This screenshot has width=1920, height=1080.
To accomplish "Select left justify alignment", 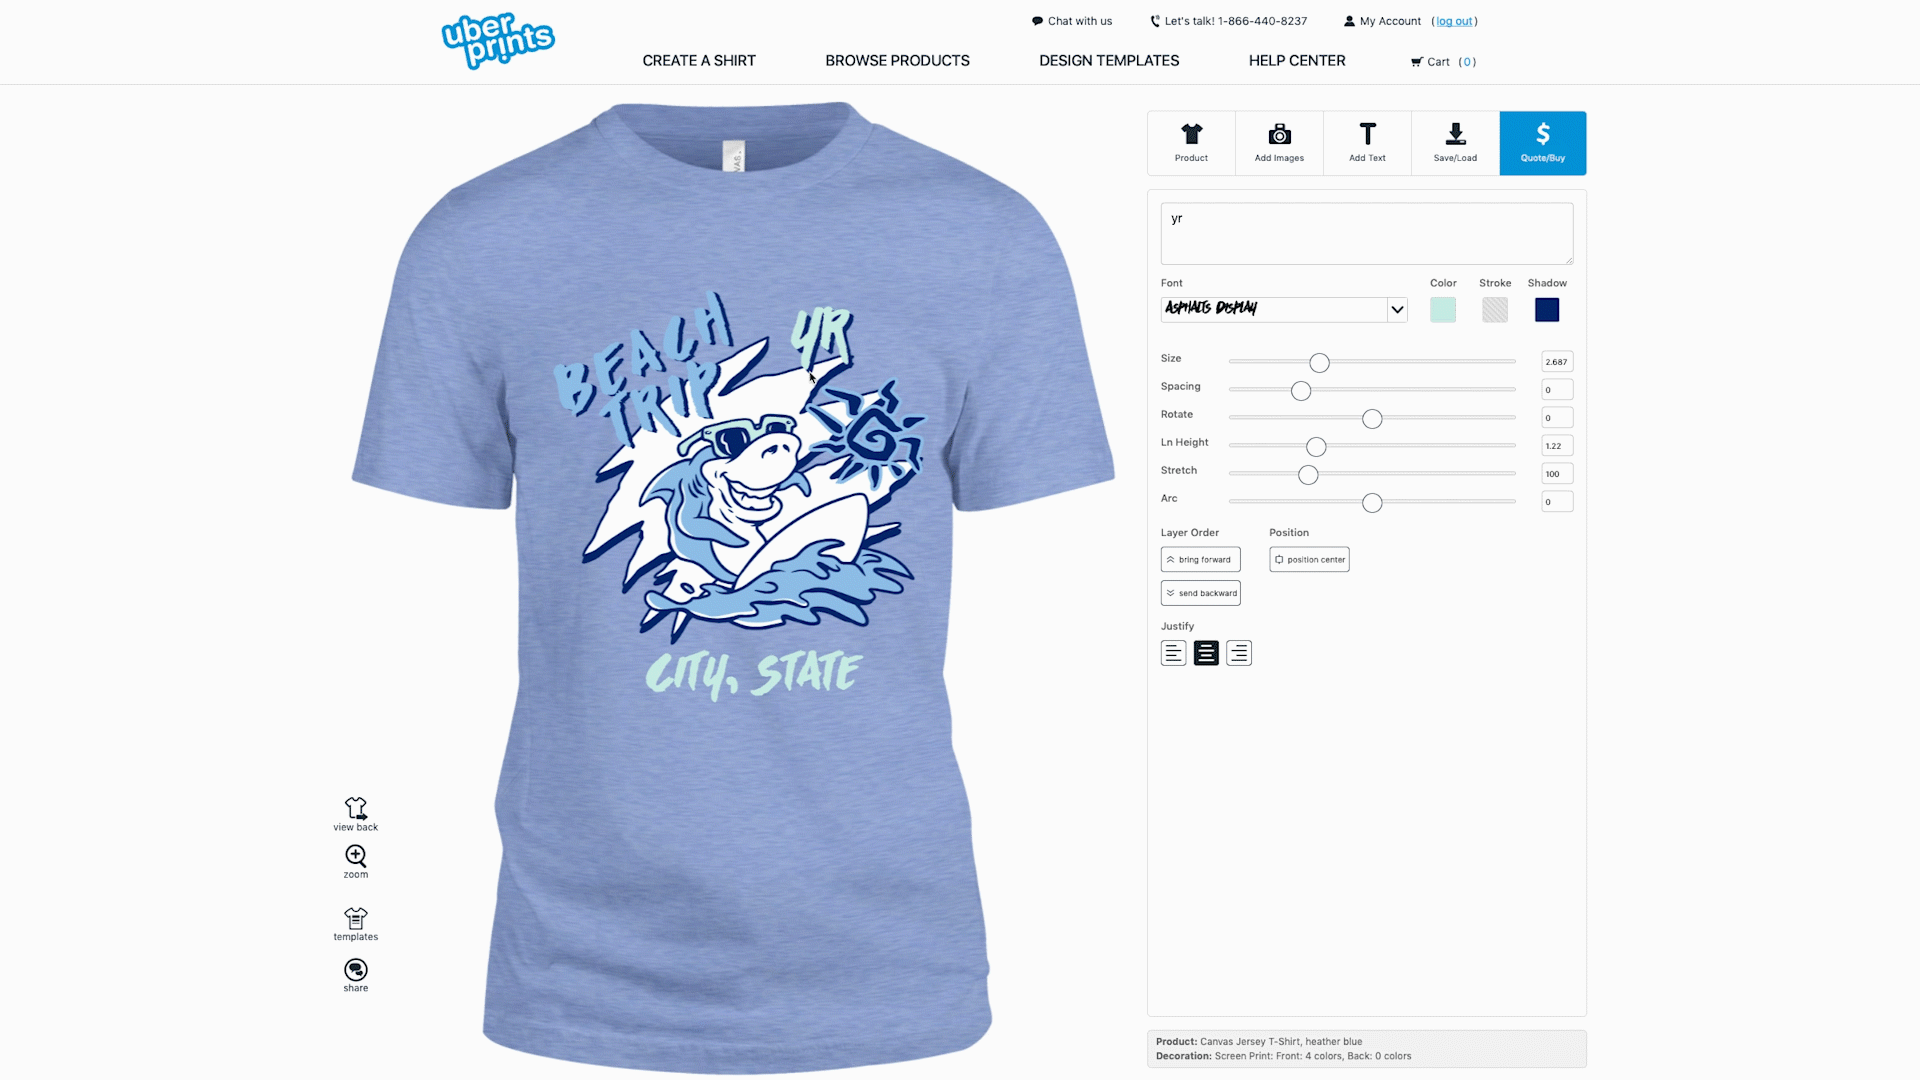I will point(1174,653).
